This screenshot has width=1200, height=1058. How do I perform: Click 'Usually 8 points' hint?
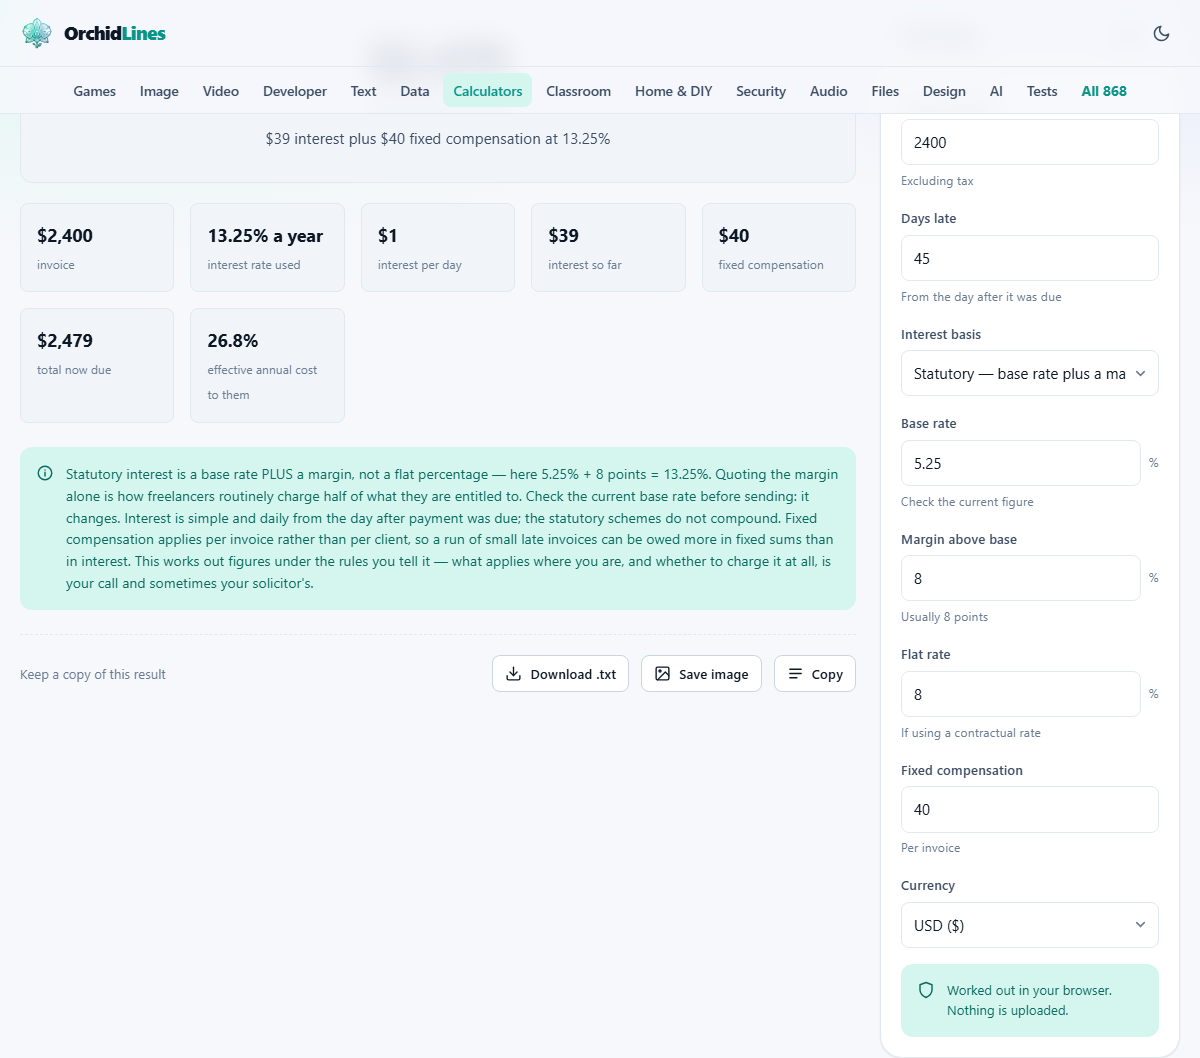tap(944, 617)
